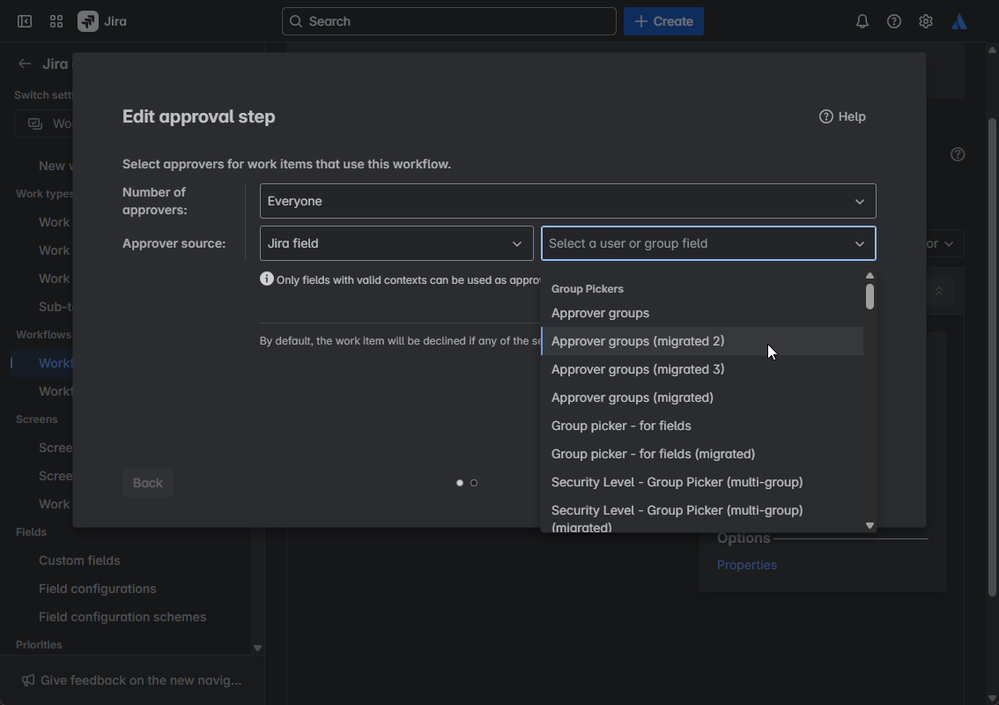Screen dimensions: 999x705
Task: Open the app switcher grid icon
Action: (x=56, y=21)
